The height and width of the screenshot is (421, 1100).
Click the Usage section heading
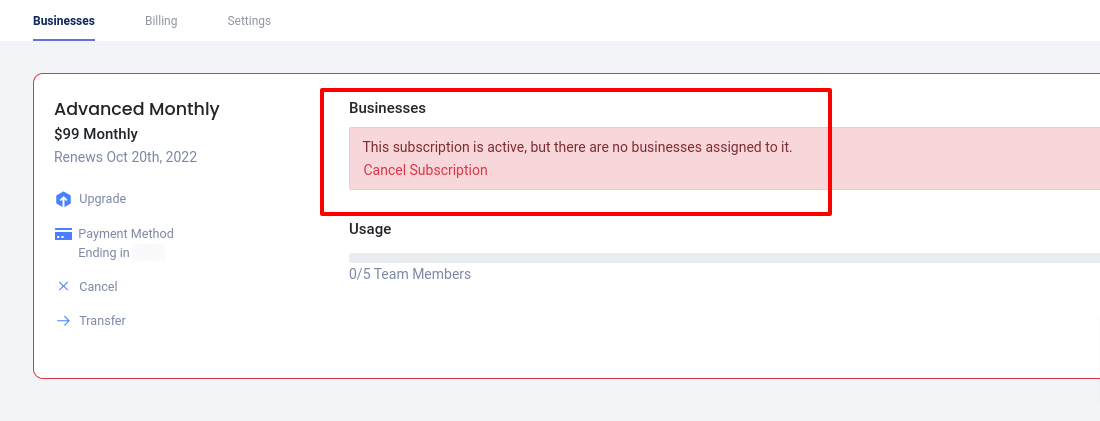370,229
